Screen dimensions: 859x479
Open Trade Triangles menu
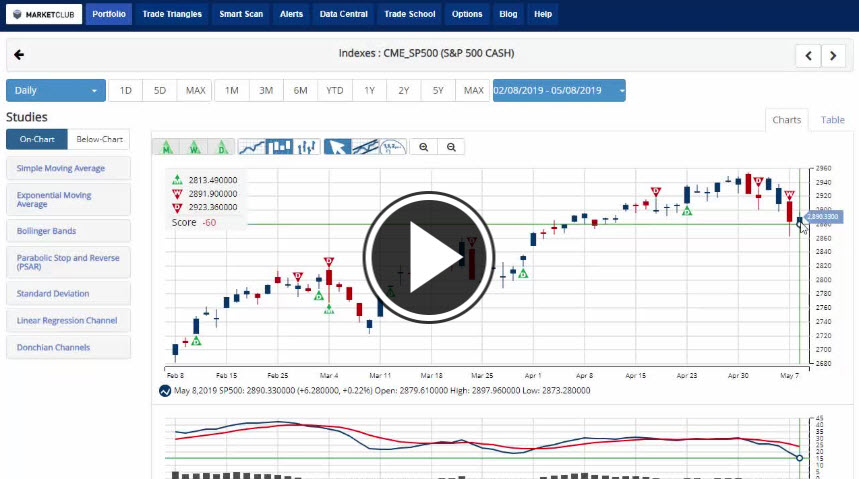point(172,14)
